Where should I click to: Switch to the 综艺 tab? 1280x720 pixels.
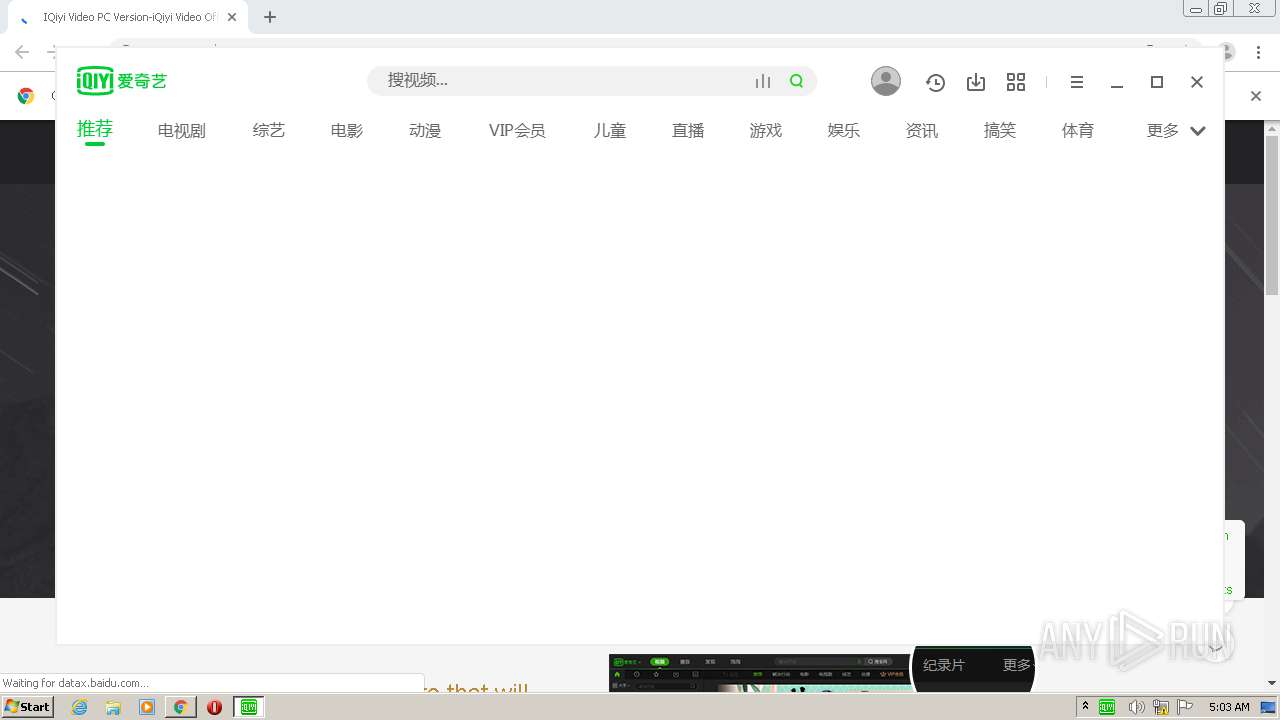pyautogui.click(x=269, y=130)
